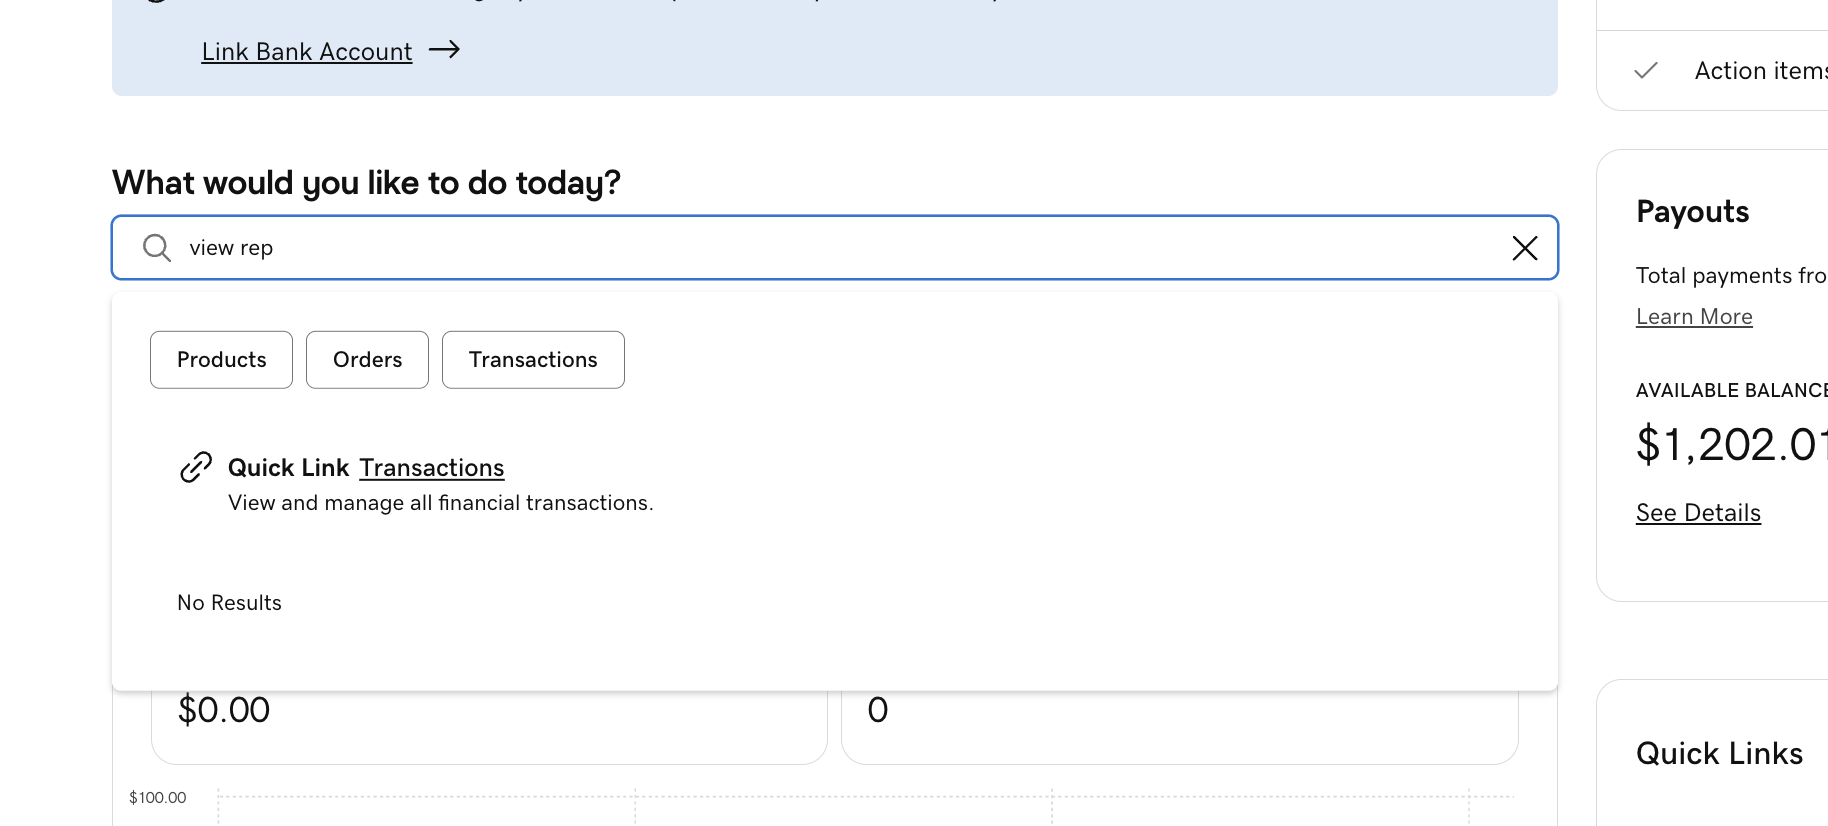Click Learn More under Payouts
The image size is (1828, 826).
tap(1694, 317)
